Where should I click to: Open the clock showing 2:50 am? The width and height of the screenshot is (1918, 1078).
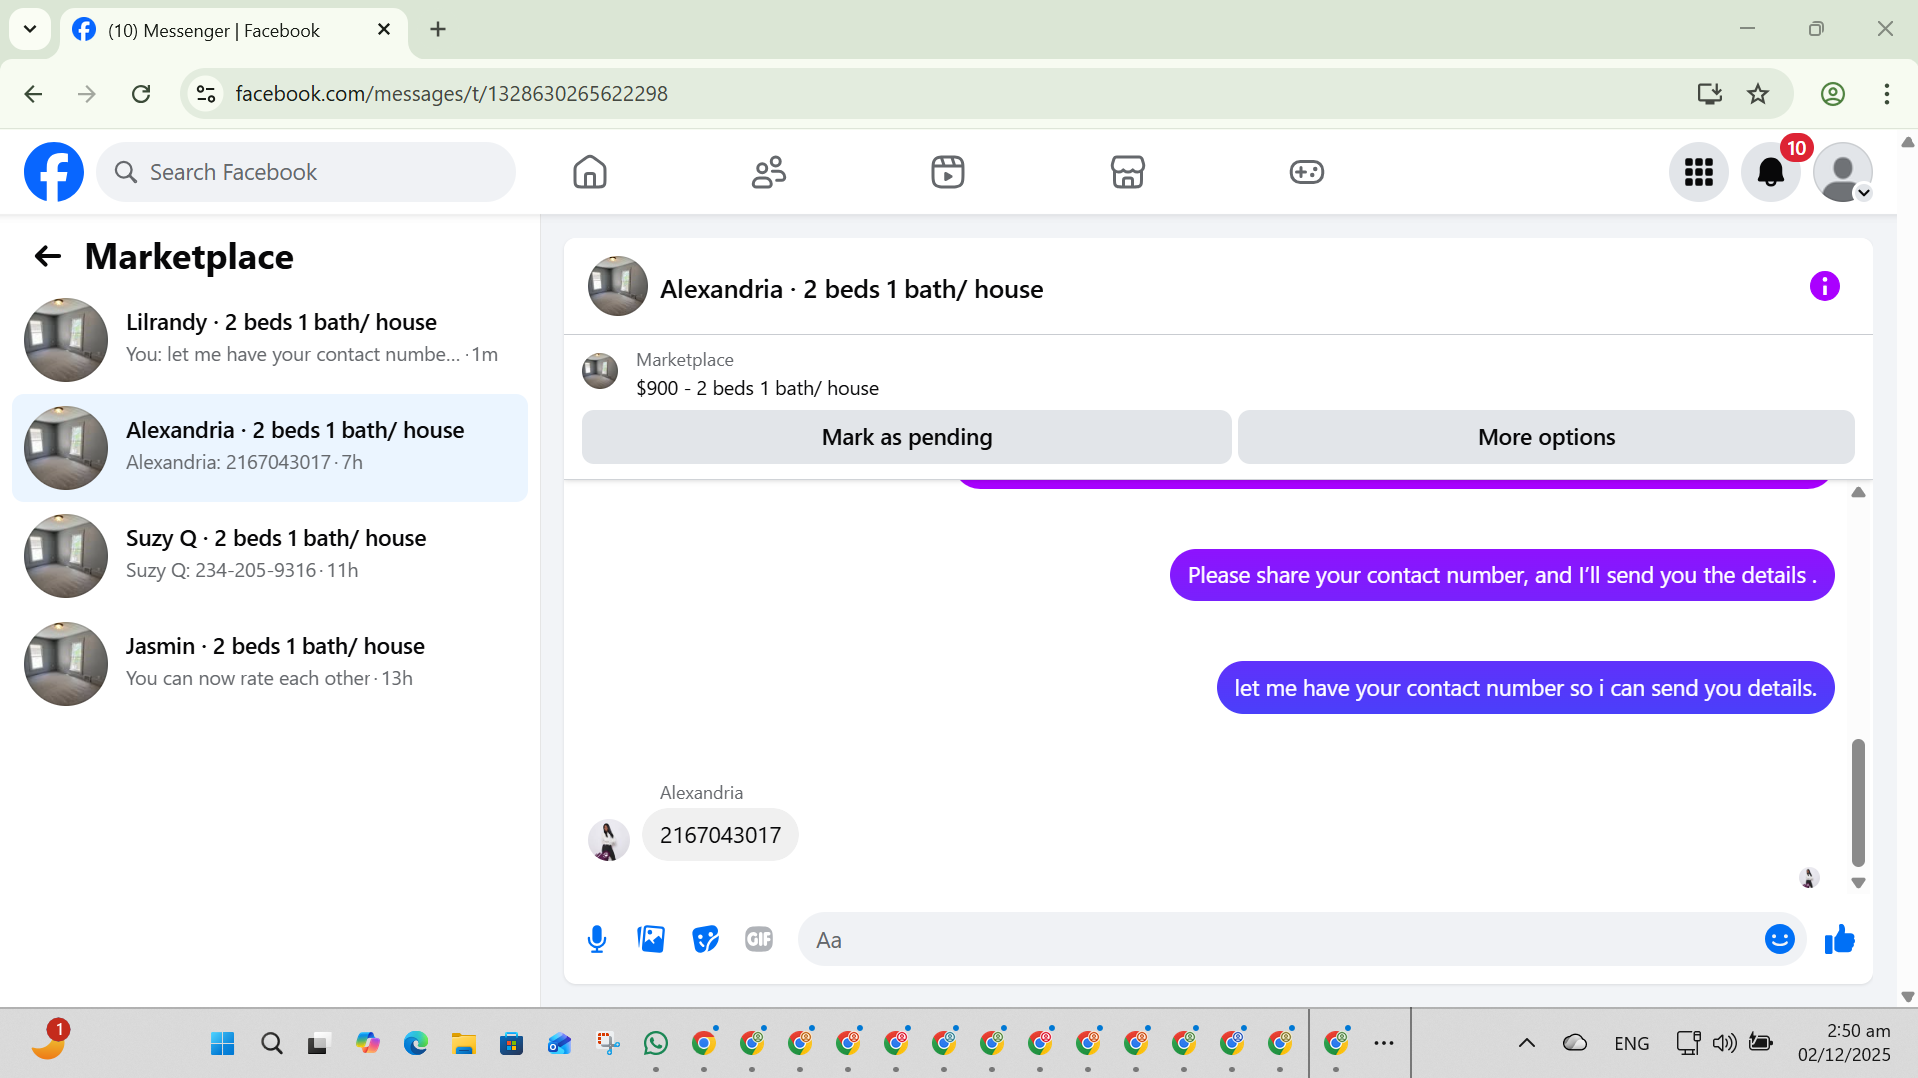pos(1844,1043)
